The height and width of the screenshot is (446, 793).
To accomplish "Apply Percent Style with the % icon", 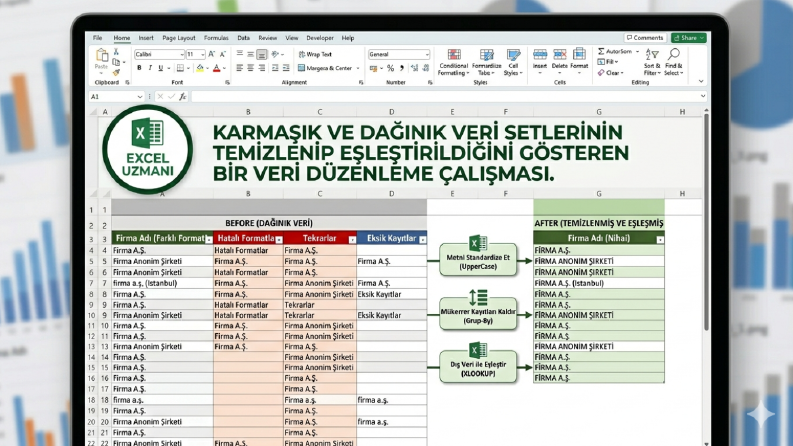I will [x=390, y=68].
